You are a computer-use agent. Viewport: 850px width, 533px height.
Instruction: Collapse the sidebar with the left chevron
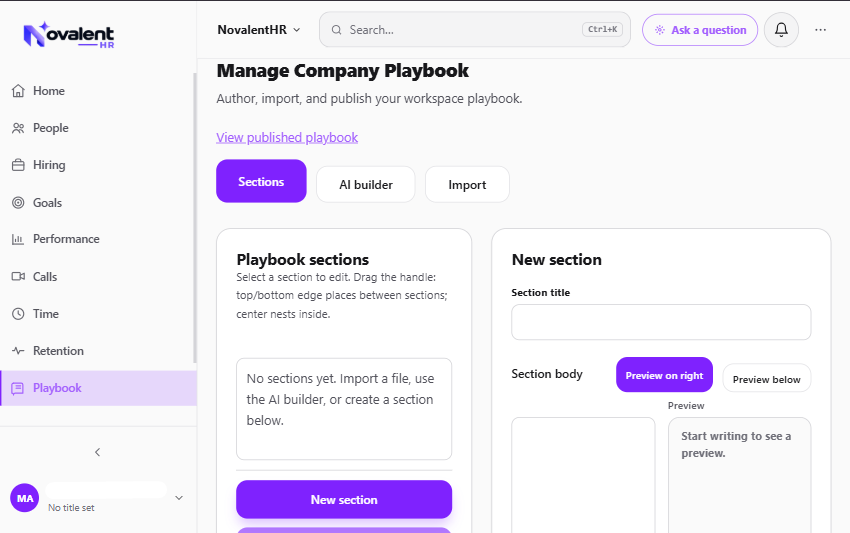pos(98,452)
